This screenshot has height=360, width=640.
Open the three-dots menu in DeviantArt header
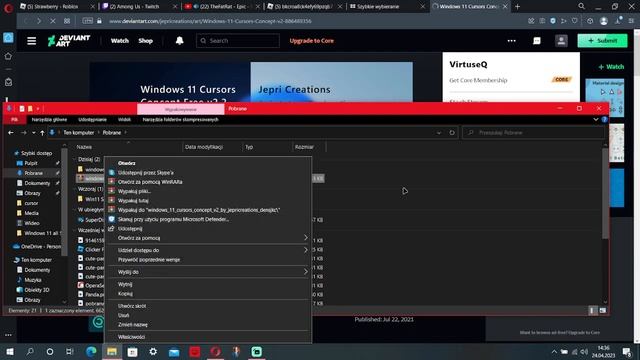pyautogui.click(x=511, y=41)
